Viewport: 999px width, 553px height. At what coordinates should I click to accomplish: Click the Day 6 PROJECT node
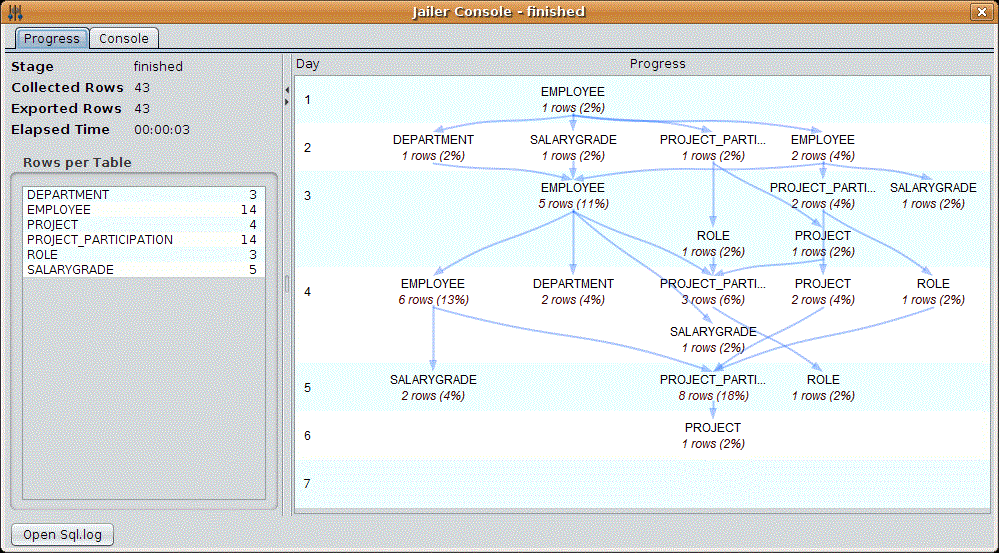713,435
